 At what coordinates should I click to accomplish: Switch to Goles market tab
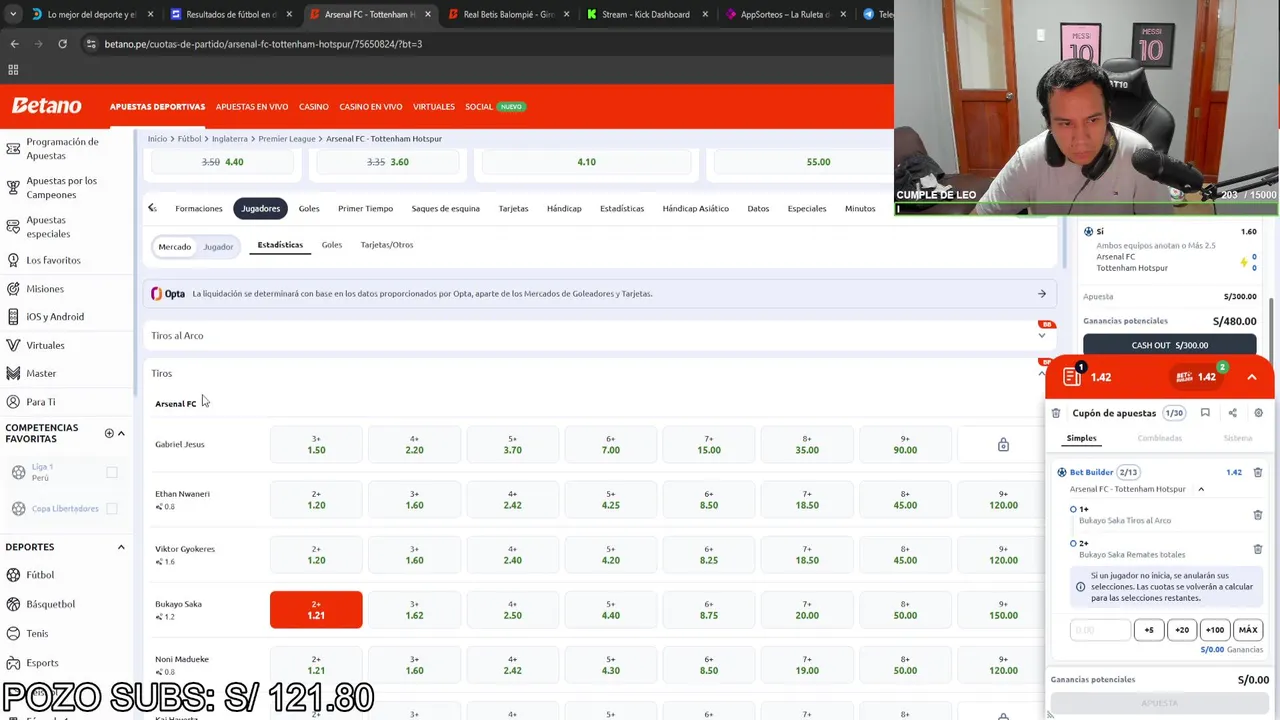[x=309, y=208]
